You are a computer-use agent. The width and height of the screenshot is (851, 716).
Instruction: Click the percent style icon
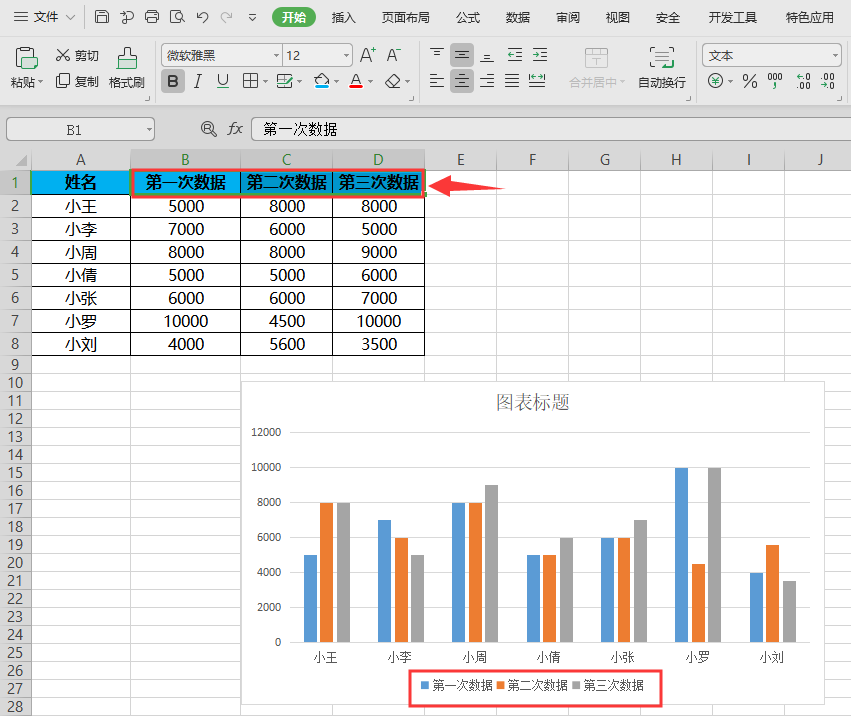tap(749, 81)
